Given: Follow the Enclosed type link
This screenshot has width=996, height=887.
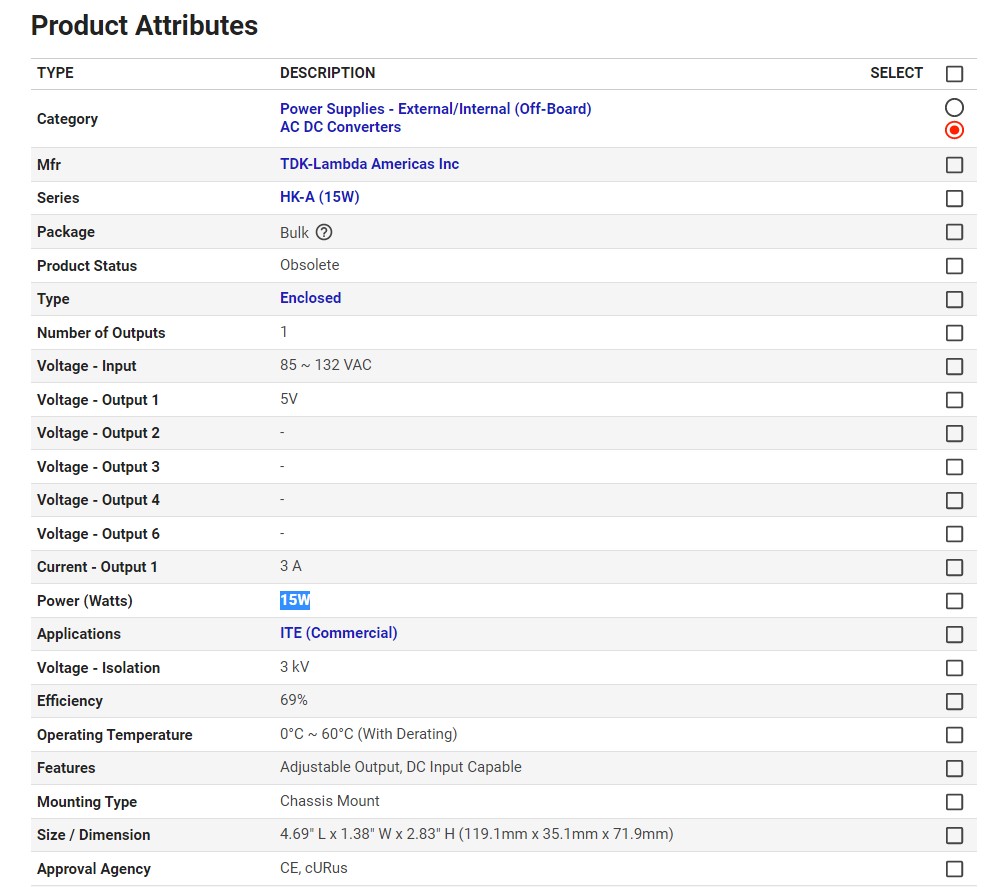Looking at the screenshot, I should coord(310,298).
